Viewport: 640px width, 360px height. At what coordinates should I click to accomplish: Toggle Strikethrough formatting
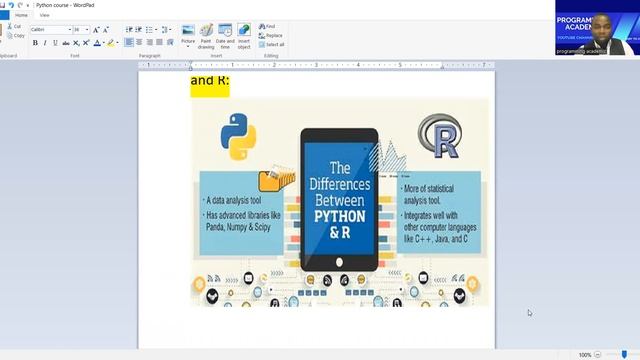pos(66,42)
